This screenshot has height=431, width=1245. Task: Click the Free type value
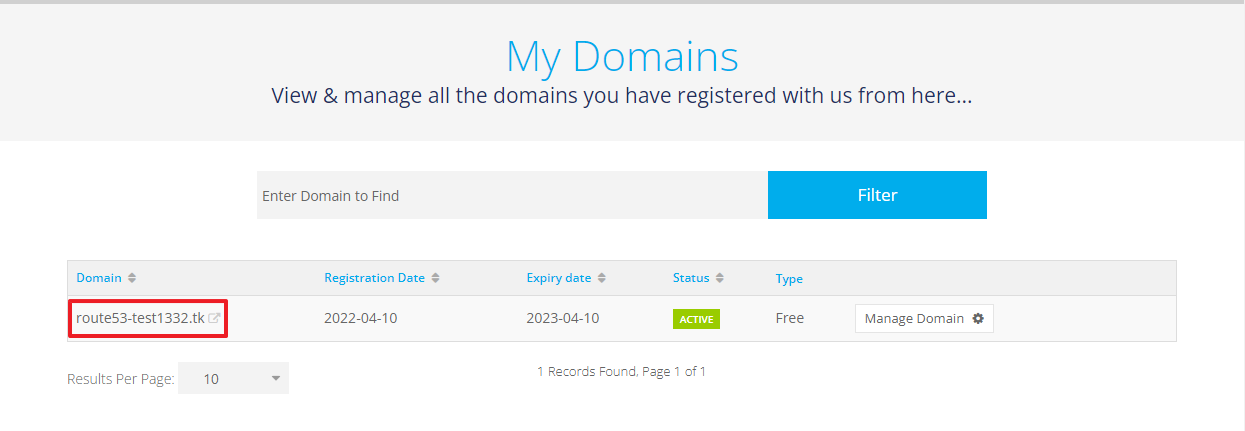click(x=790, y=319)
